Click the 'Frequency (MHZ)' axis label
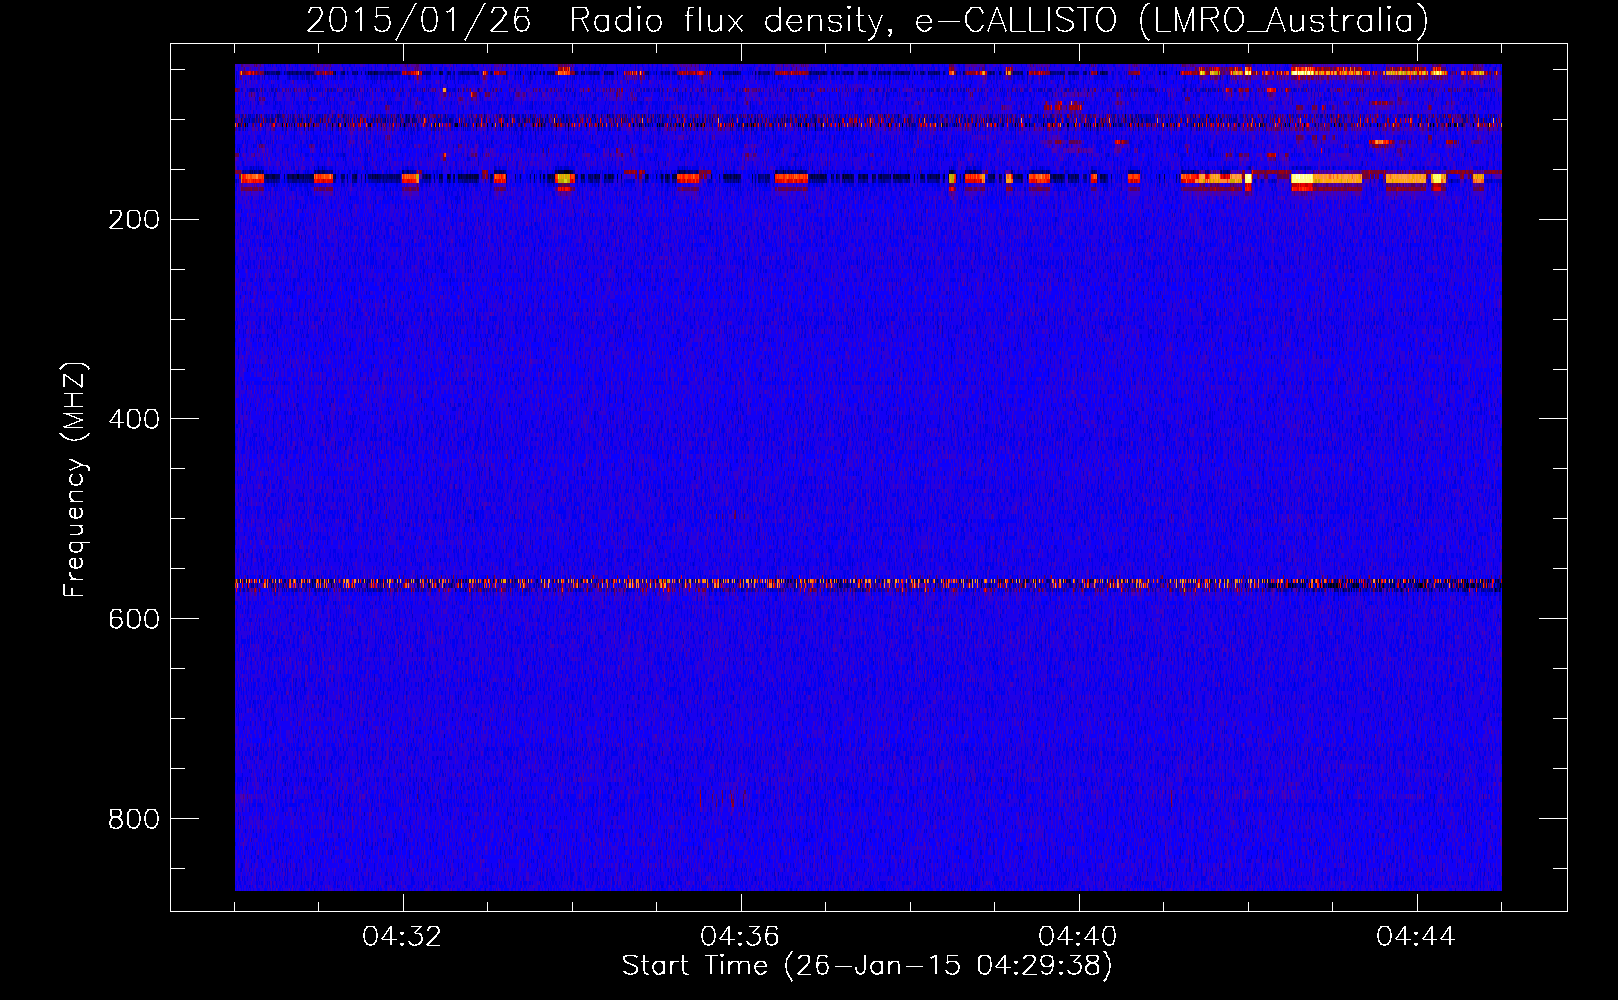Viewport: 1618px width, 1000px height. coord(75,479)
